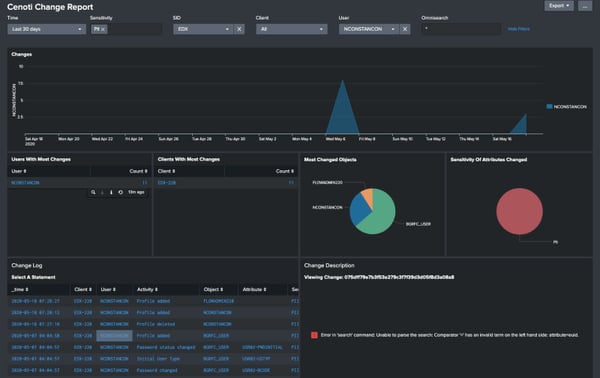This screenshot has width=600, height=378.
Task: Open the Time range dropdown (Last 30 days)
Action: [x=46, y=29]
